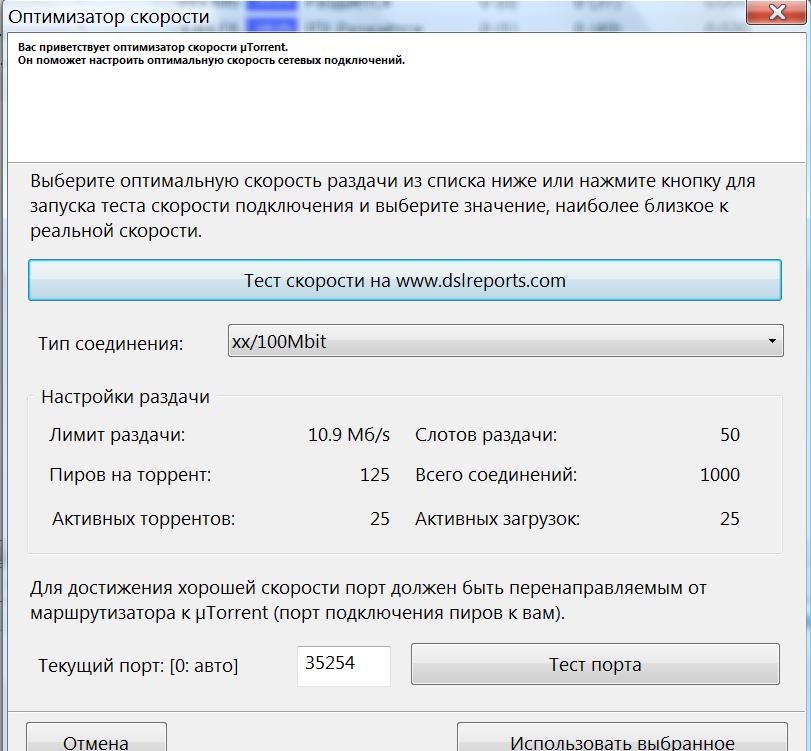Click the Активных загрузок label
The image size is (811, 751).
497,519
